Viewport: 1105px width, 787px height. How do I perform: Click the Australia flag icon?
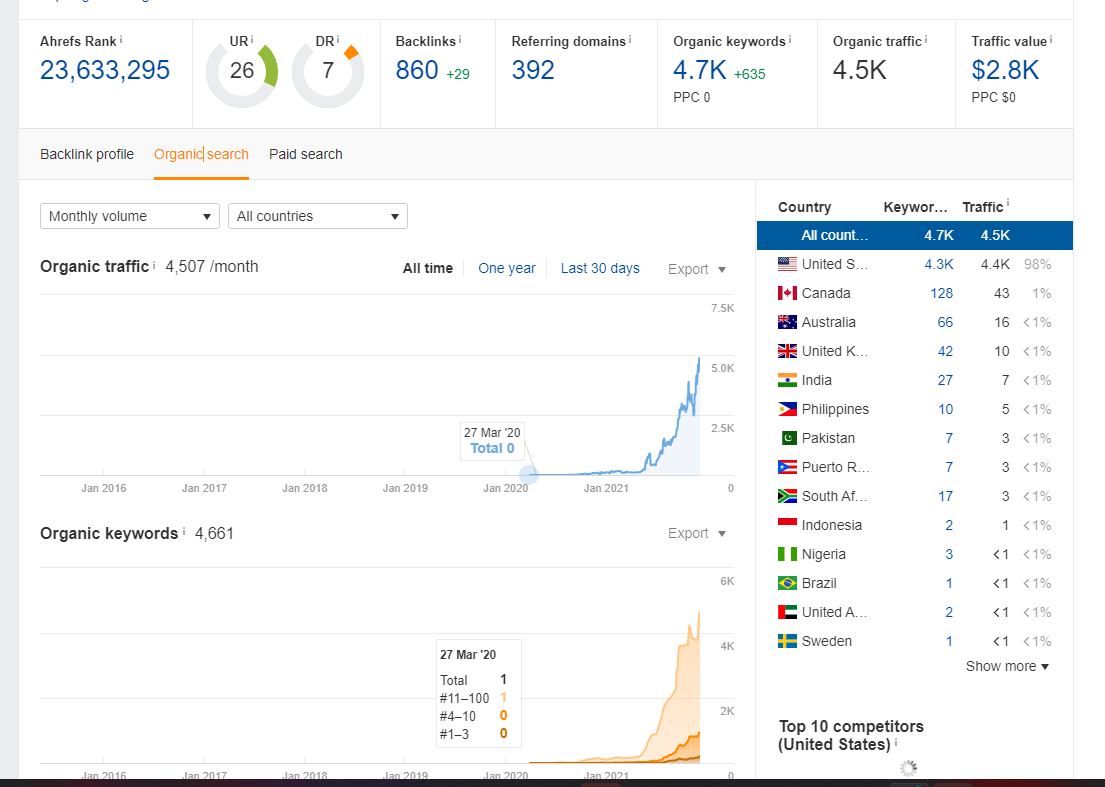[787, 322]
